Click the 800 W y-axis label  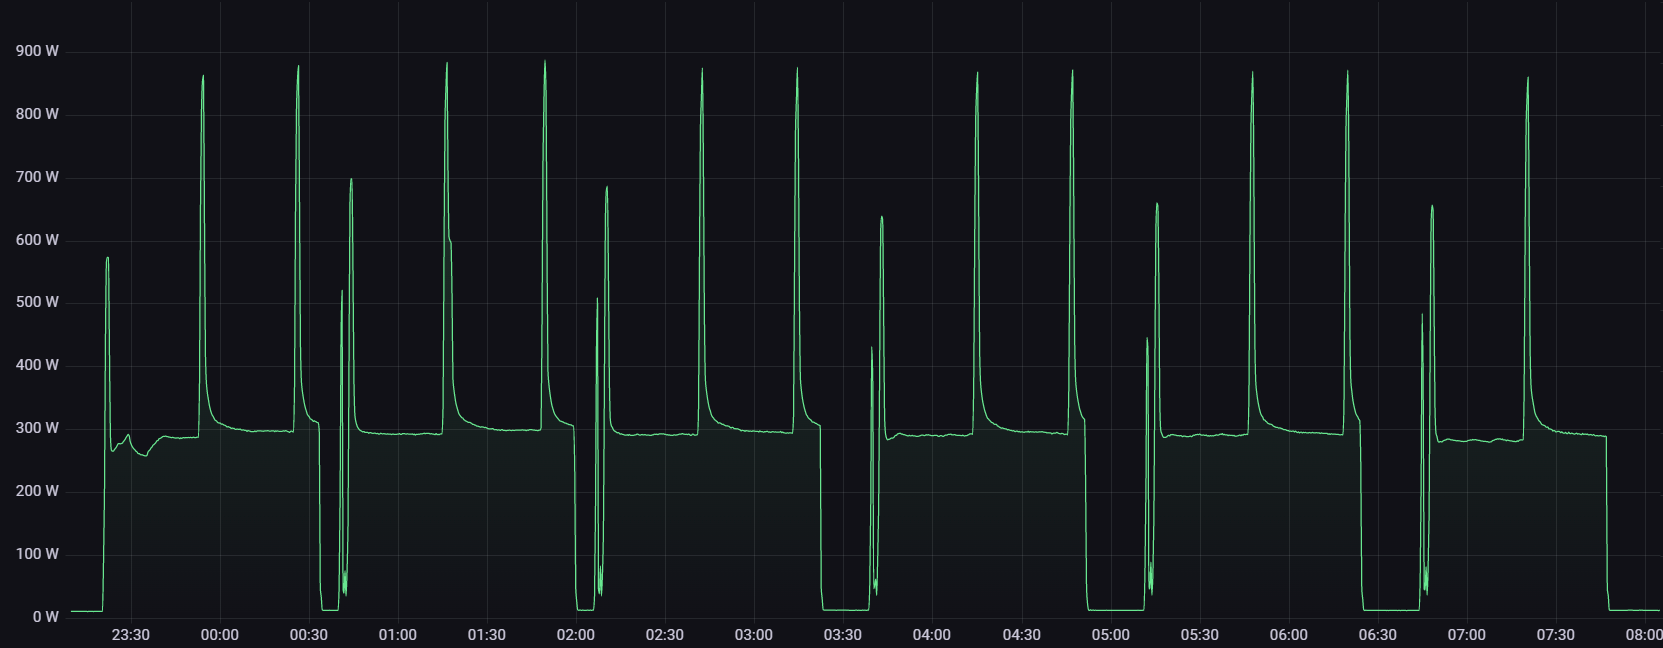[37, 114]
